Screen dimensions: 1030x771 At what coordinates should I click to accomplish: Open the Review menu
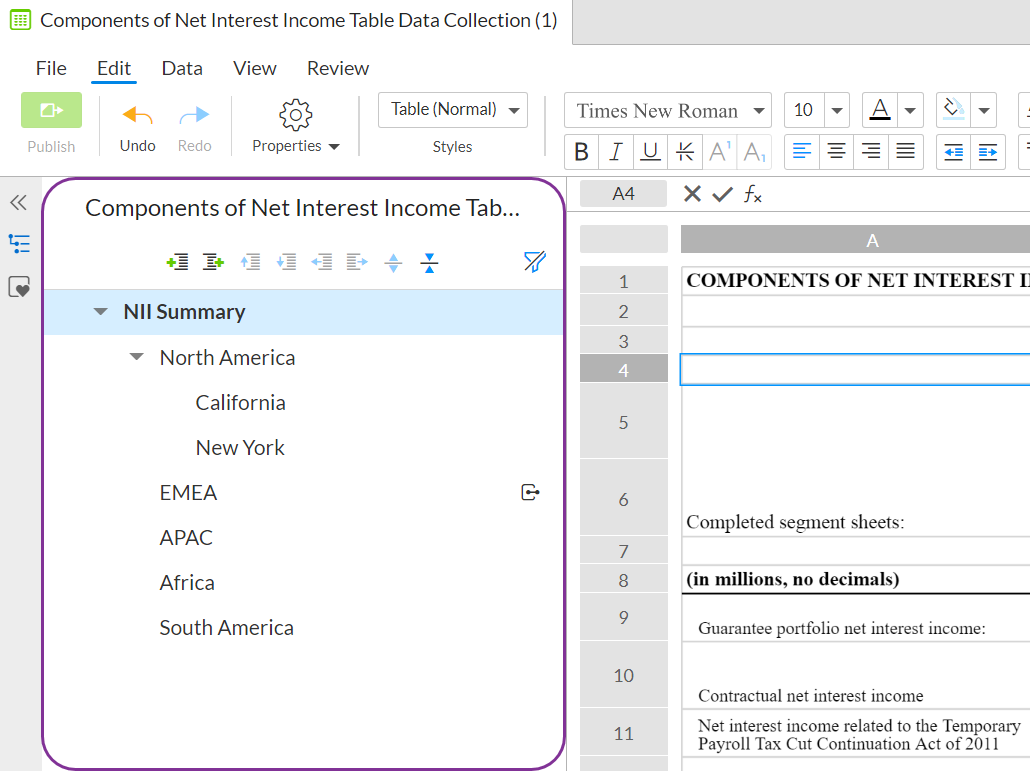point(337,68)
